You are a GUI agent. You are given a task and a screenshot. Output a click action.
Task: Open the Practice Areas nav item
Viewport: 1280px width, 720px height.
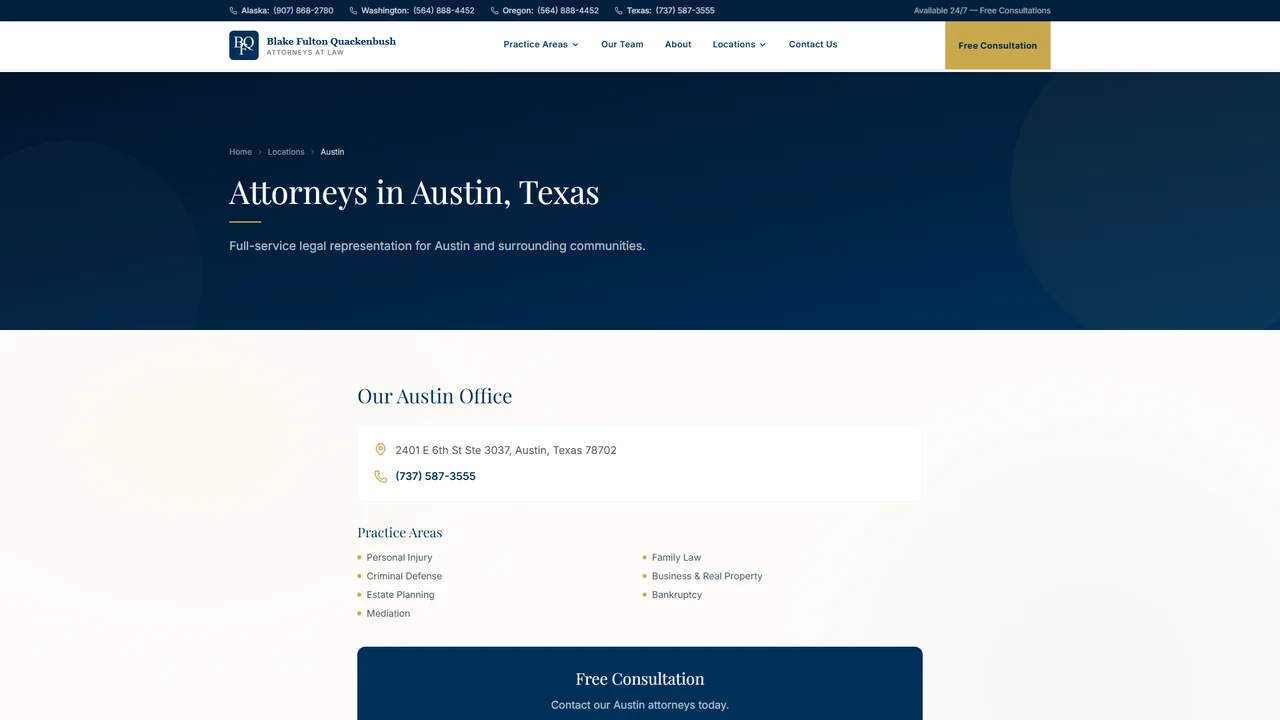541,45
